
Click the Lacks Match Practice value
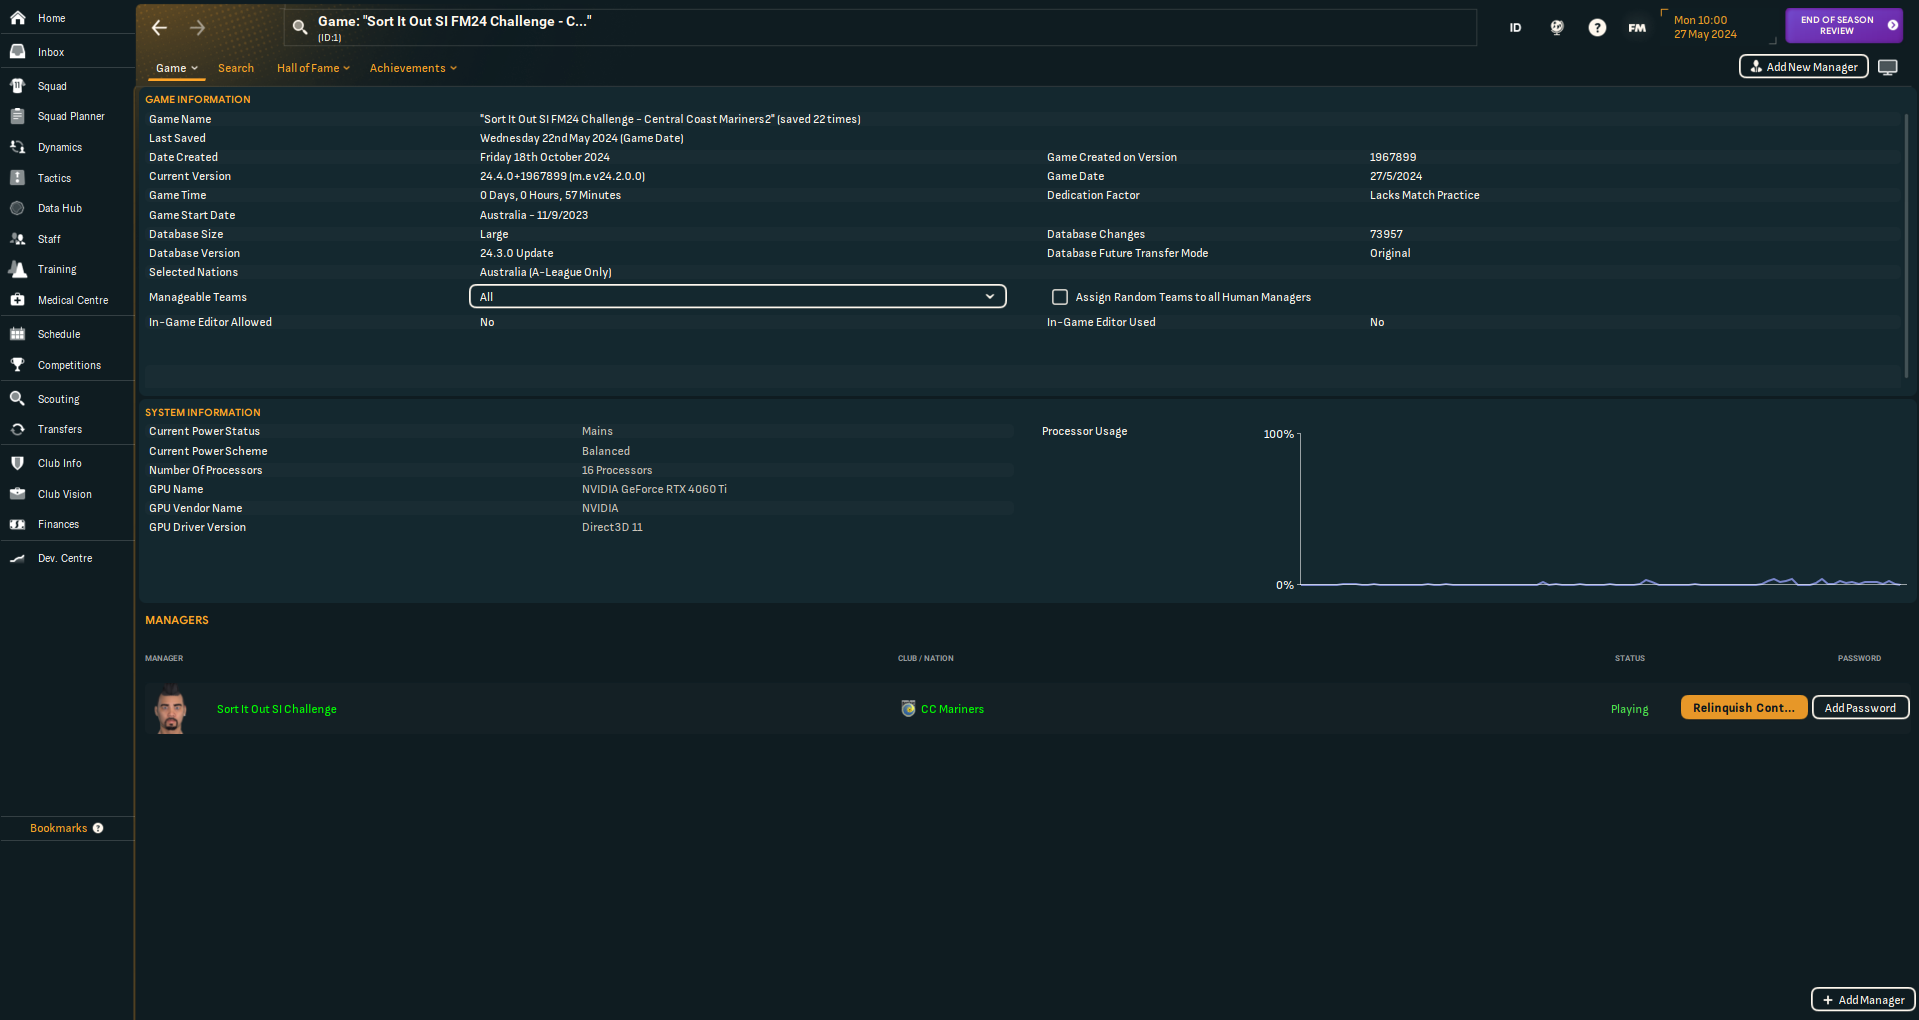click(x=1424, y=195)
